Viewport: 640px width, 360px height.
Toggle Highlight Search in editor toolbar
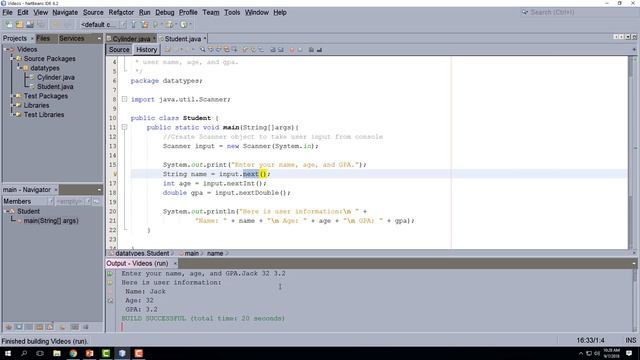click(227, 50)
